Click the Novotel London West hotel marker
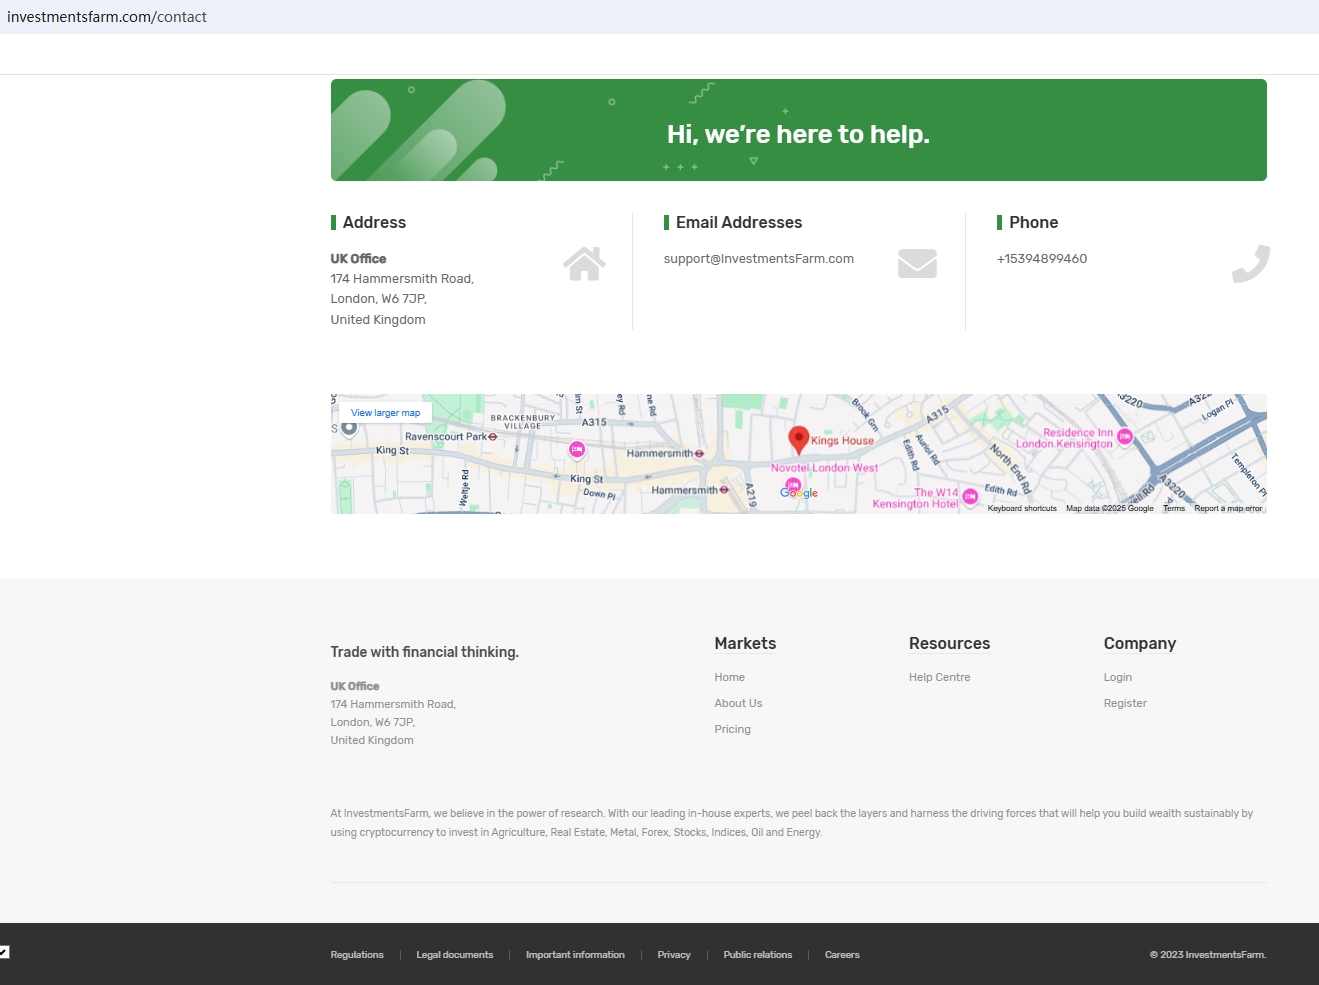This screenshot has width=1319, height=985. click(793, 485)
